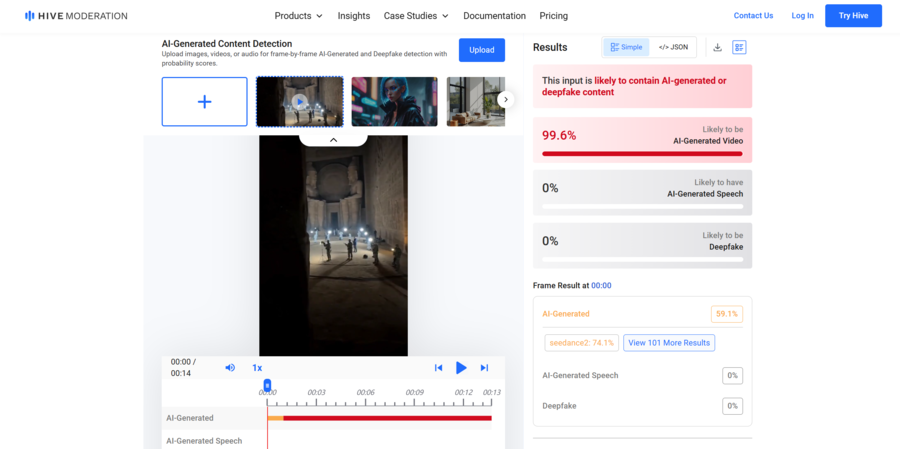Screen dimensions: 900x449
Task: Add new media with plus tile
Action: point(204,102)
